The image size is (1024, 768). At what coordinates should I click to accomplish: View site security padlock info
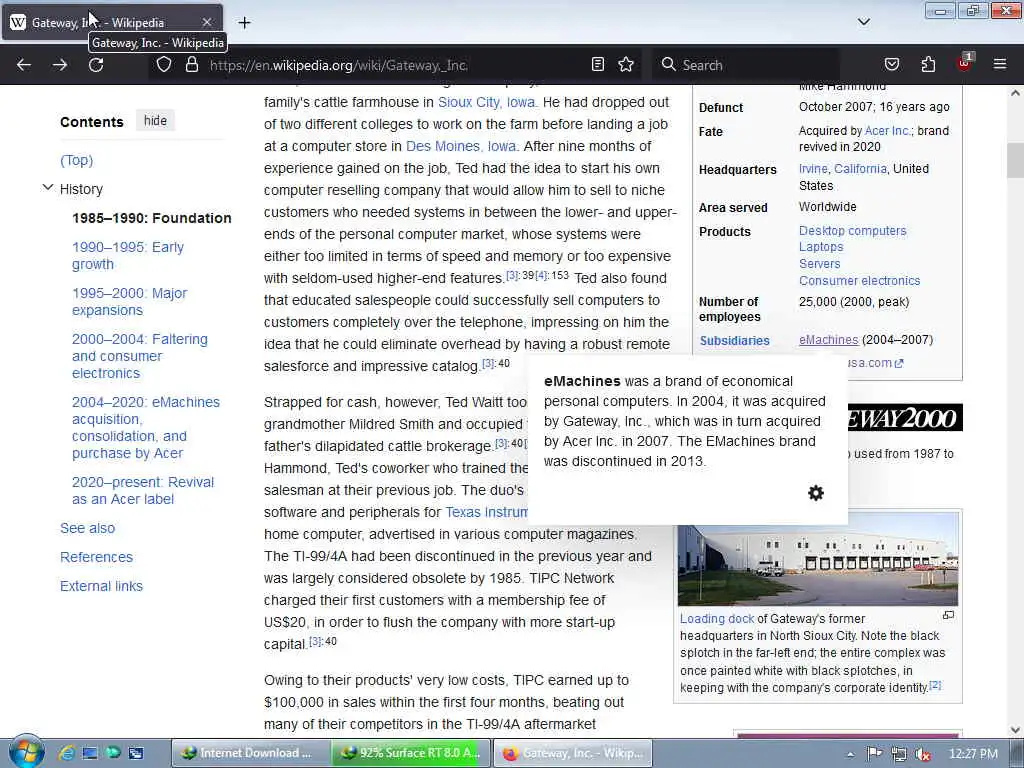pyautogui.click(x=191, y=65)
